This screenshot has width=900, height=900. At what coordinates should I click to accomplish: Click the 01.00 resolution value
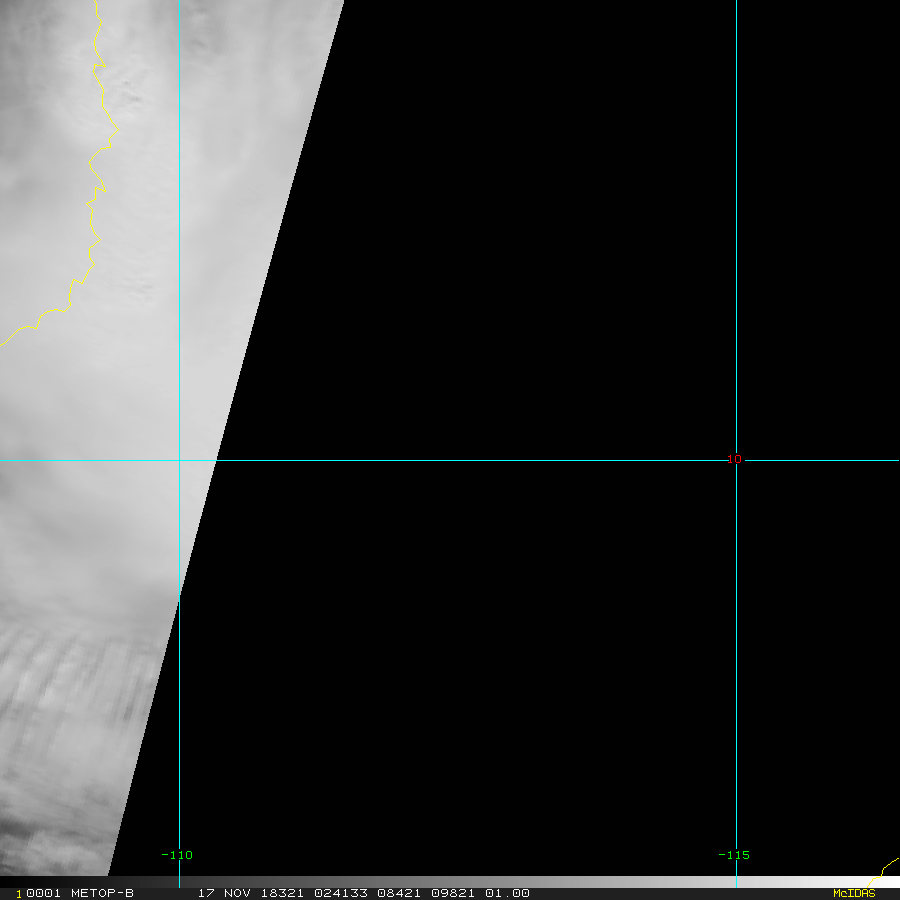[x=507, y=893]
